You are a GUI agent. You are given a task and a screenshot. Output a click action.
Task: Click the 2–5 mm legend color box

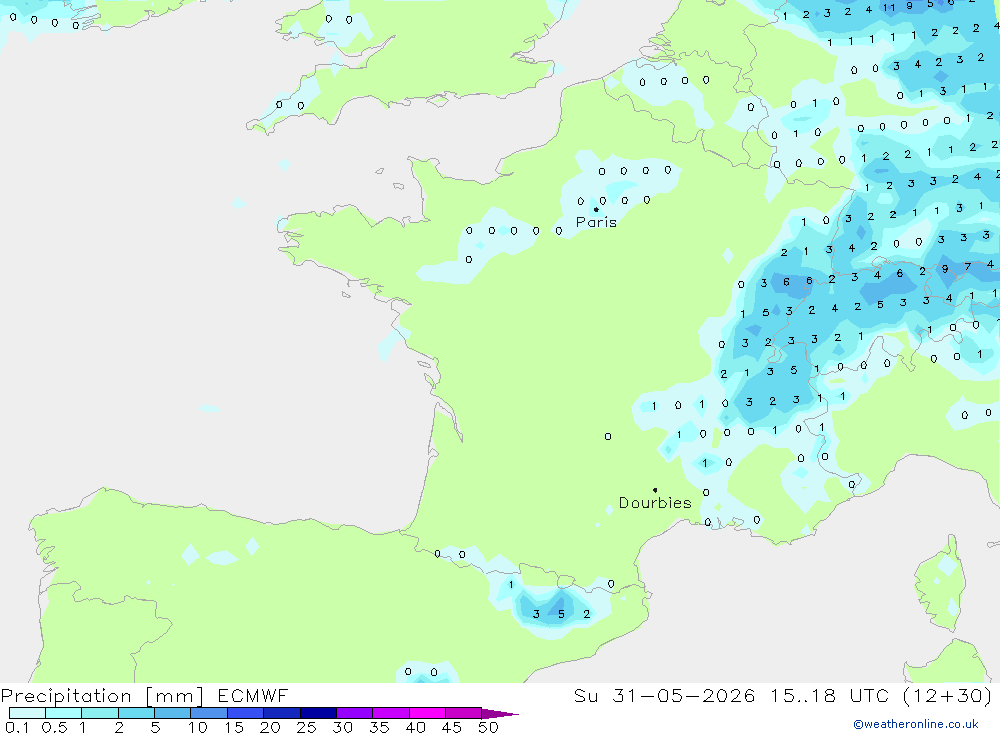point(136,713)
